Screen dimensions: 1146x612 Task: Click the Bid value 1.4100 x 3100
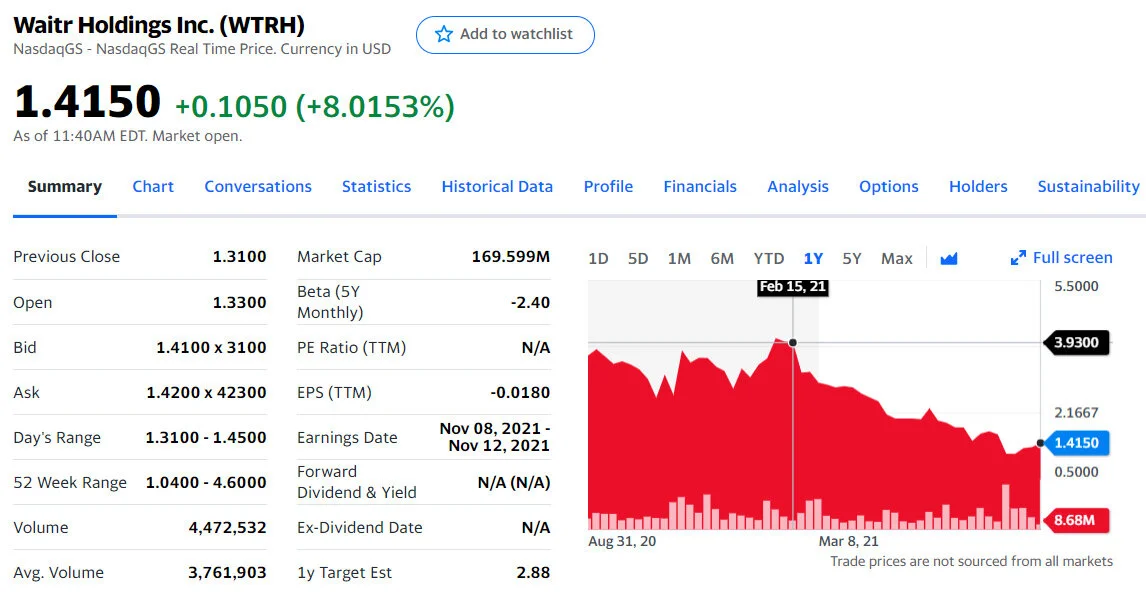211,347
